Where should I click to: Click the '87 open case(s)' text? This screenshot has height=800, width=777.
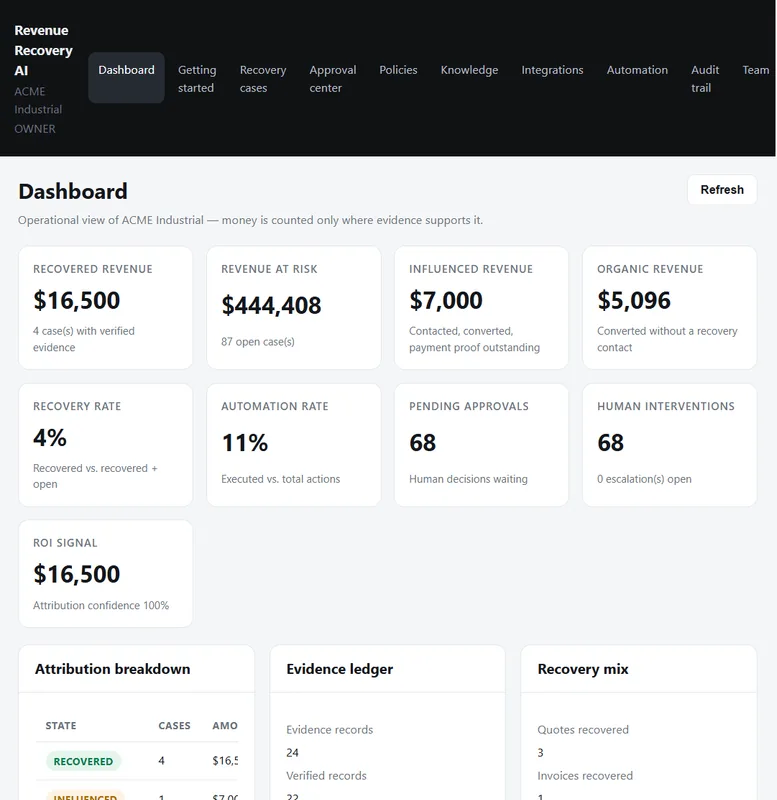(258, 342)
